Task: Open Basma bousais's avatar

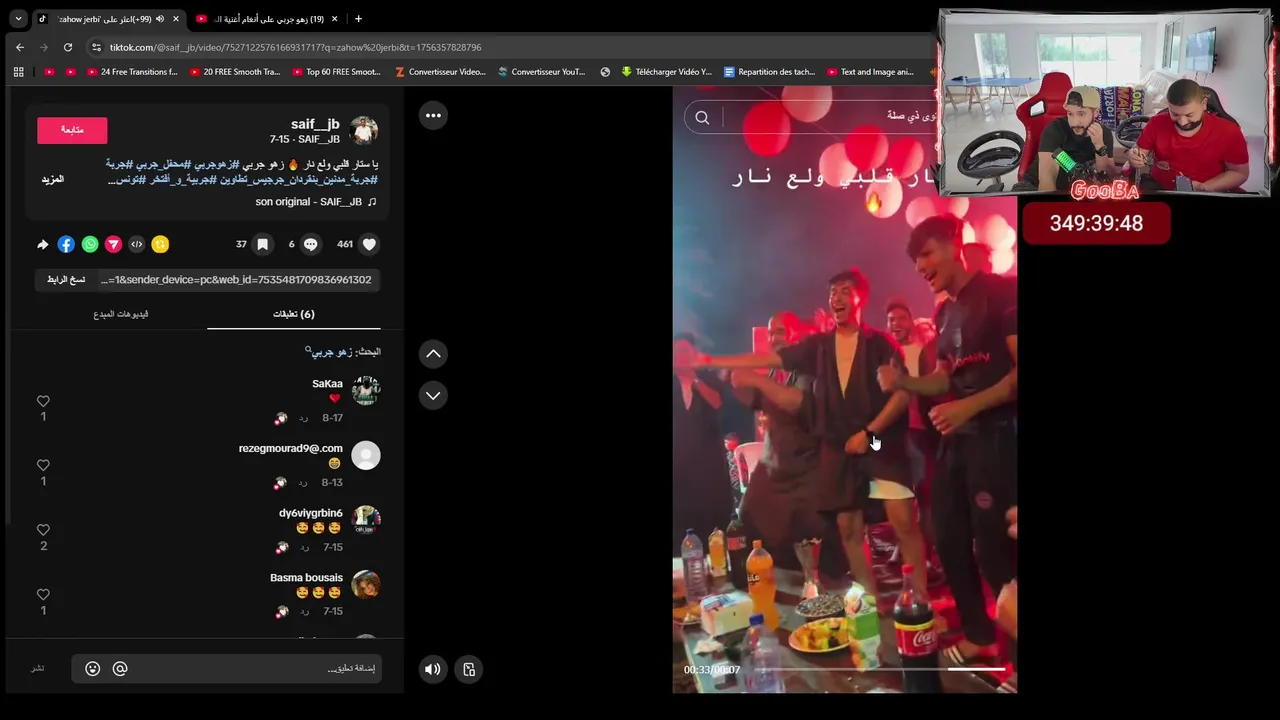Action: click(366, 584)
